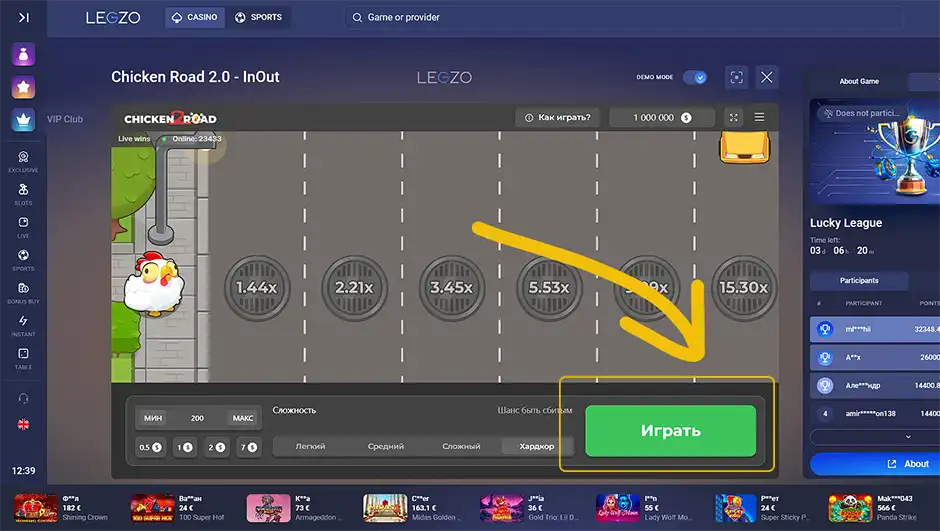Screen dimensions: 940x531
Task: Set bet to maximum with МАКС
Action: click(243, 418)
